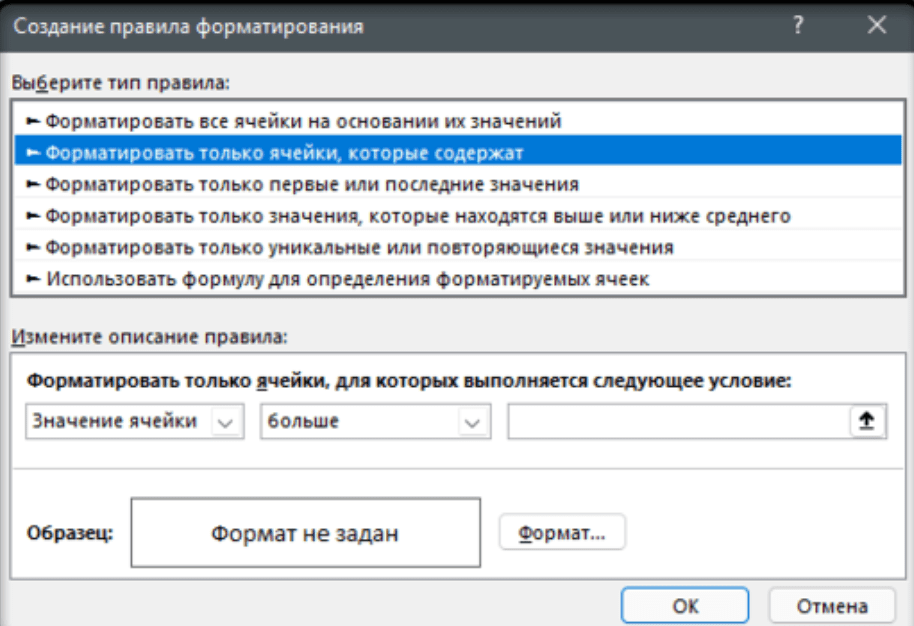
Task: Choose "Использовать формулу для определения форматируемых ячеек"
Action: (347, 279)
